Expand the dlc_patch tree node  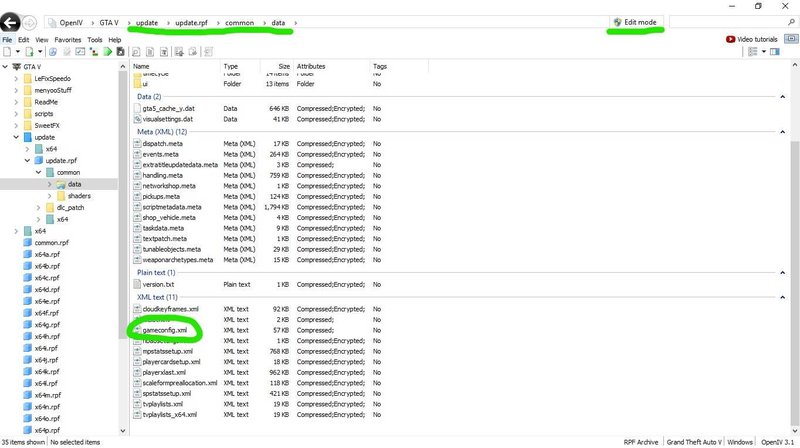(39, 208)
